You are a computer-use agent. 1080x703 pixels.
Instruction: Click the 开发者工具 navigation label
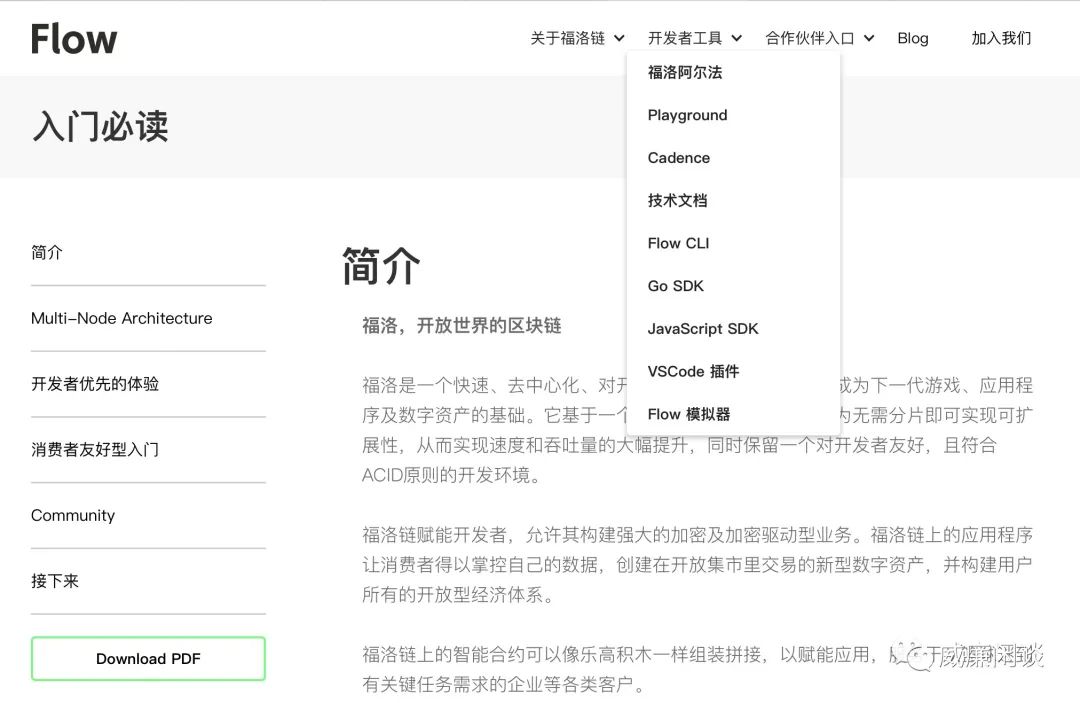click(685, 39)
